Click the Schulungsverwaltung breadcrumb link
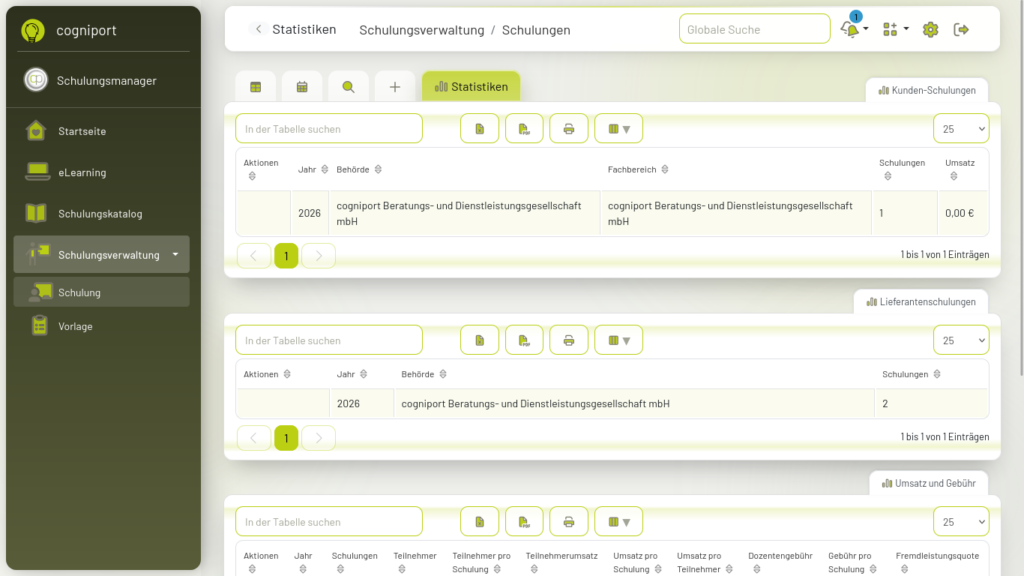This screenshot has height=576, width=1024. pyautogui.click(x=422, y=30)
